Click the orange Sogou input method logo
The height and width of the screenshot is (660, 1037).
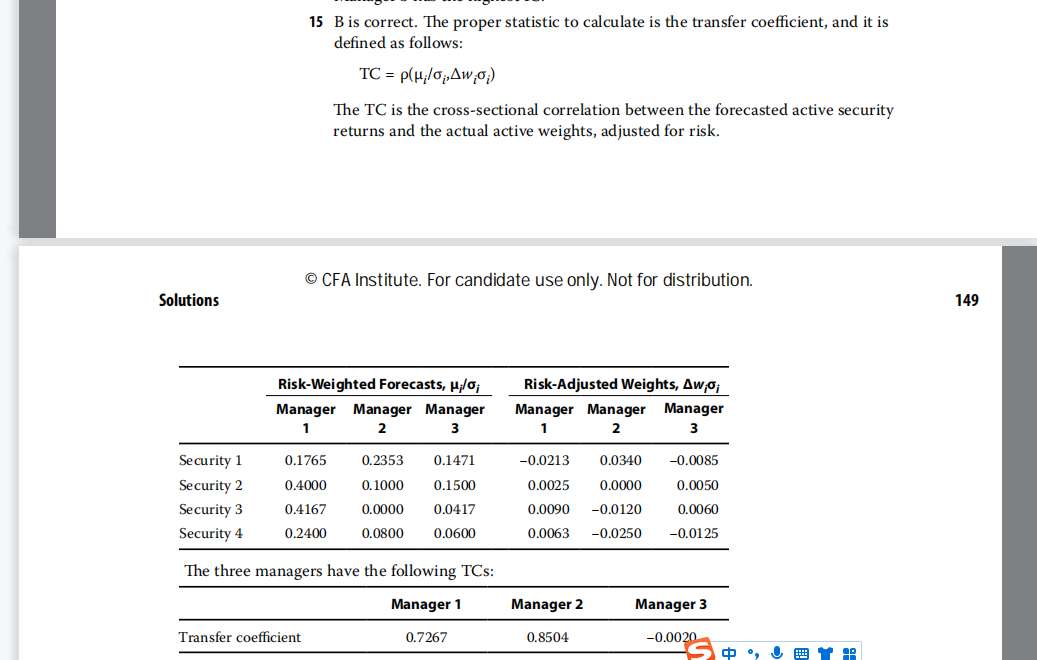coord(700,650)
